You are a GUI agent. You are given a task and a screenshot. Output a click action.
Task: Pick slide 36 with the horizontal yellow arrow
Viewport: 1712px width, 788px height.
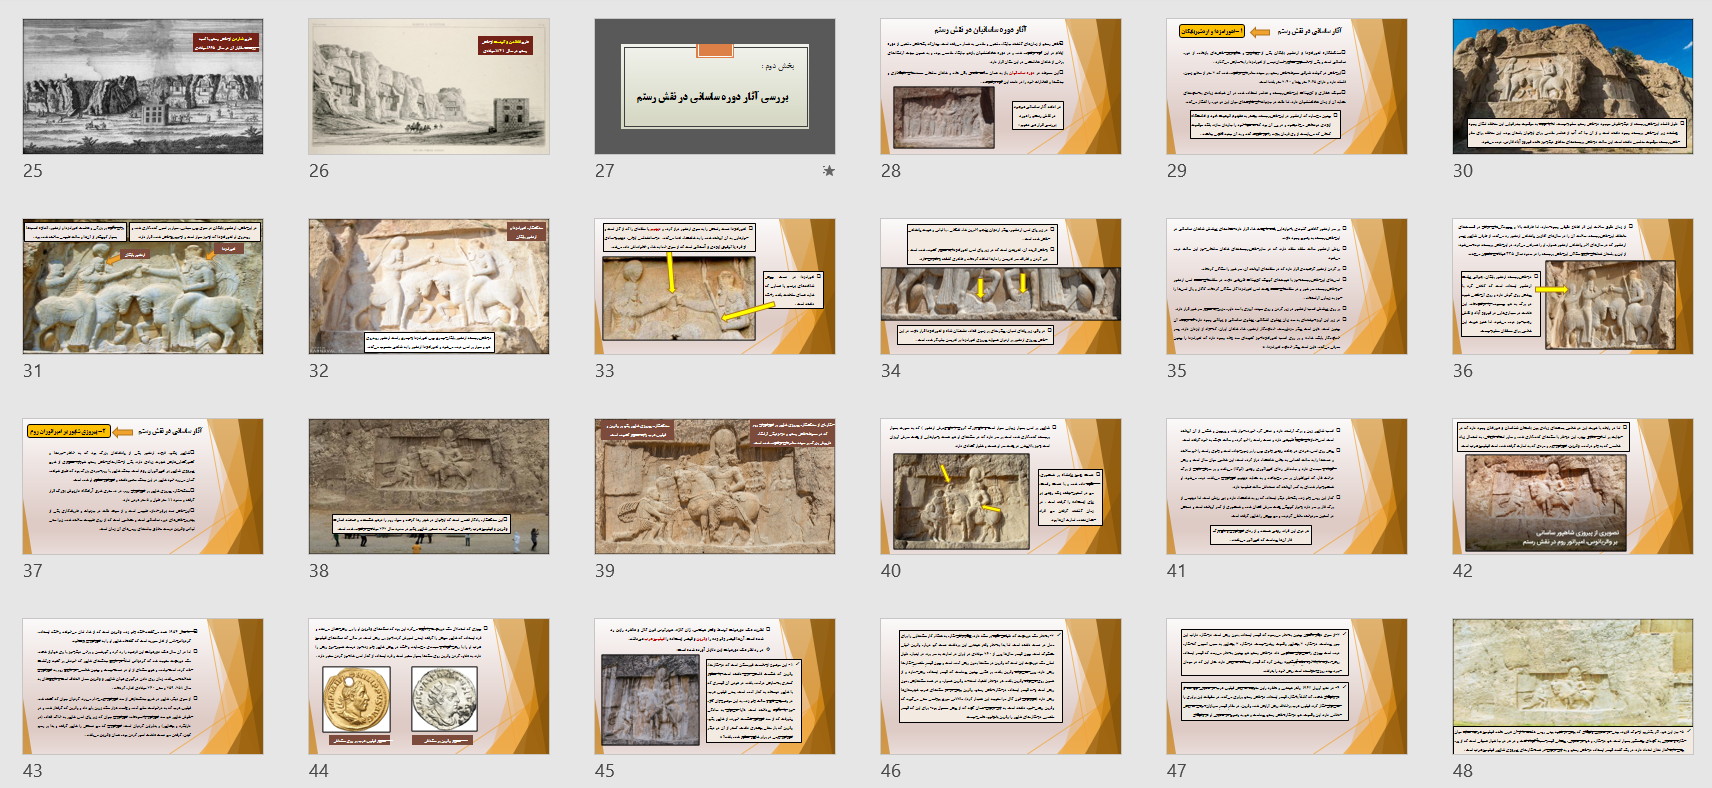1573,286
